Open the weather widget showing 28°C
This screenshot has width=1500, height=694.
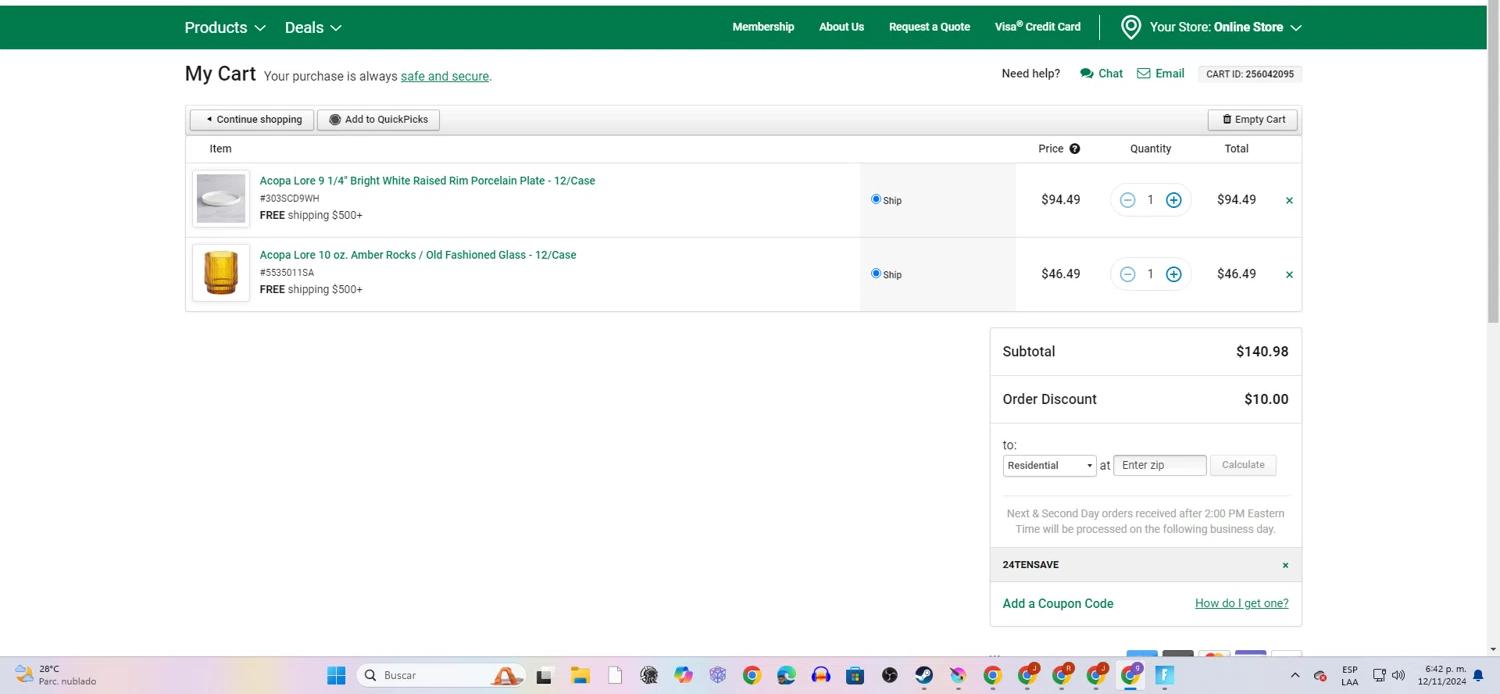(56, 676)
